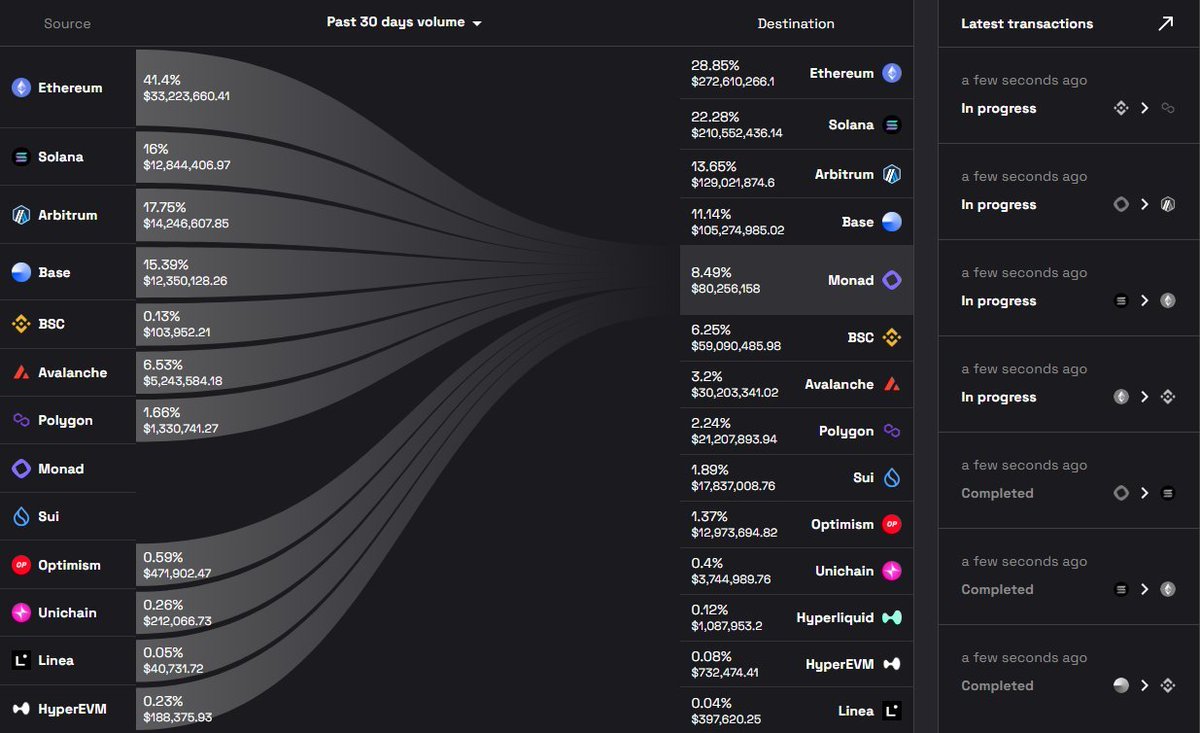
Task: Click the $17,837,008.76 Sui destination volume
Action: pos(734,486)
